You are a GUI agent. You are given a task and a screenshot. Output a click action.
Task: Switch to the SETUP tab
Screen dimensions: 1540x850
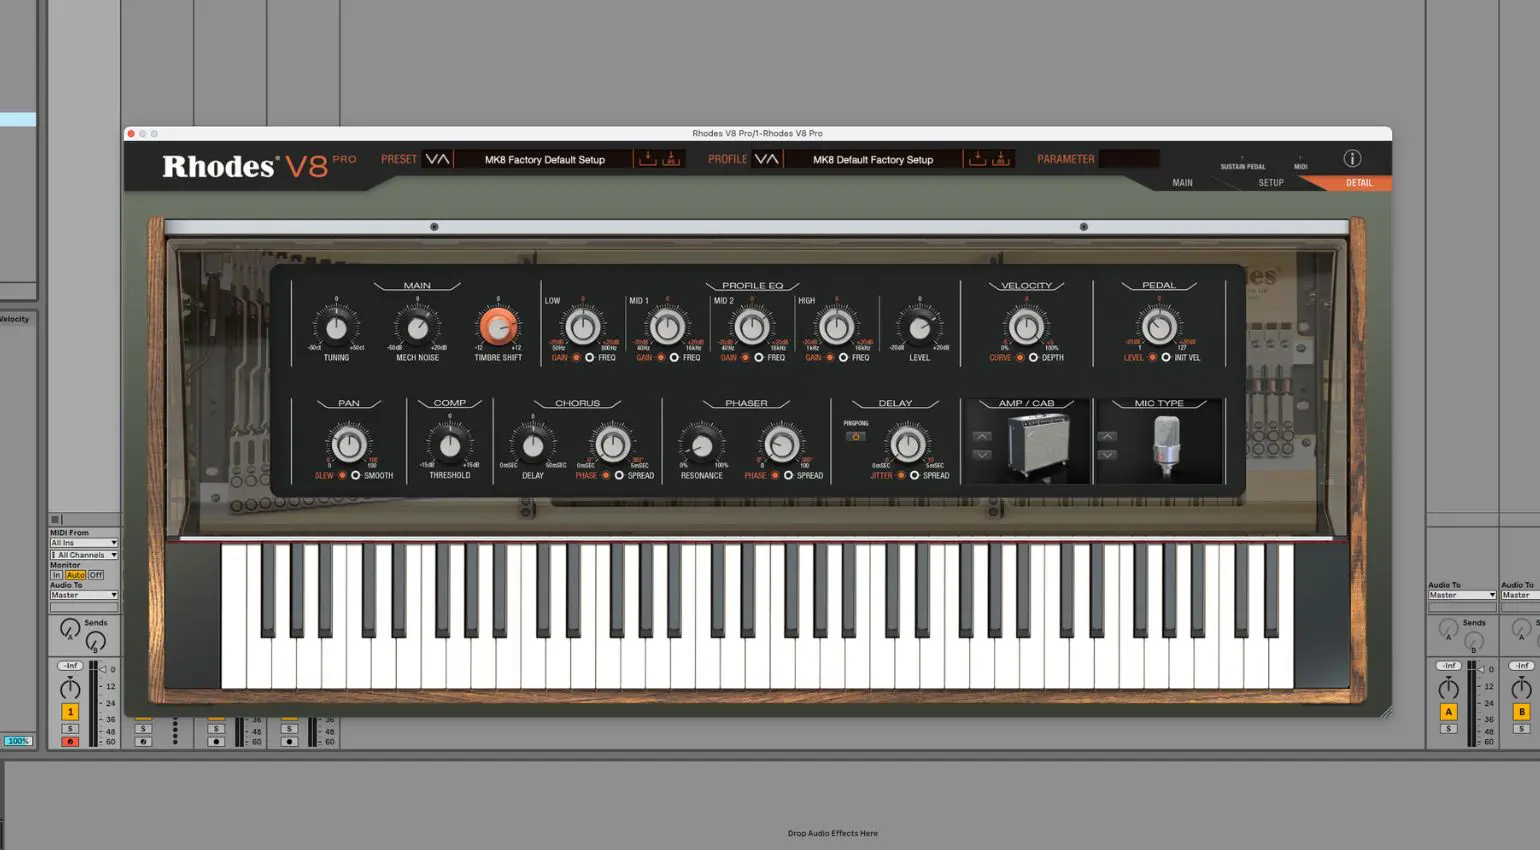pyautogui.click(x=1270, y=182)
